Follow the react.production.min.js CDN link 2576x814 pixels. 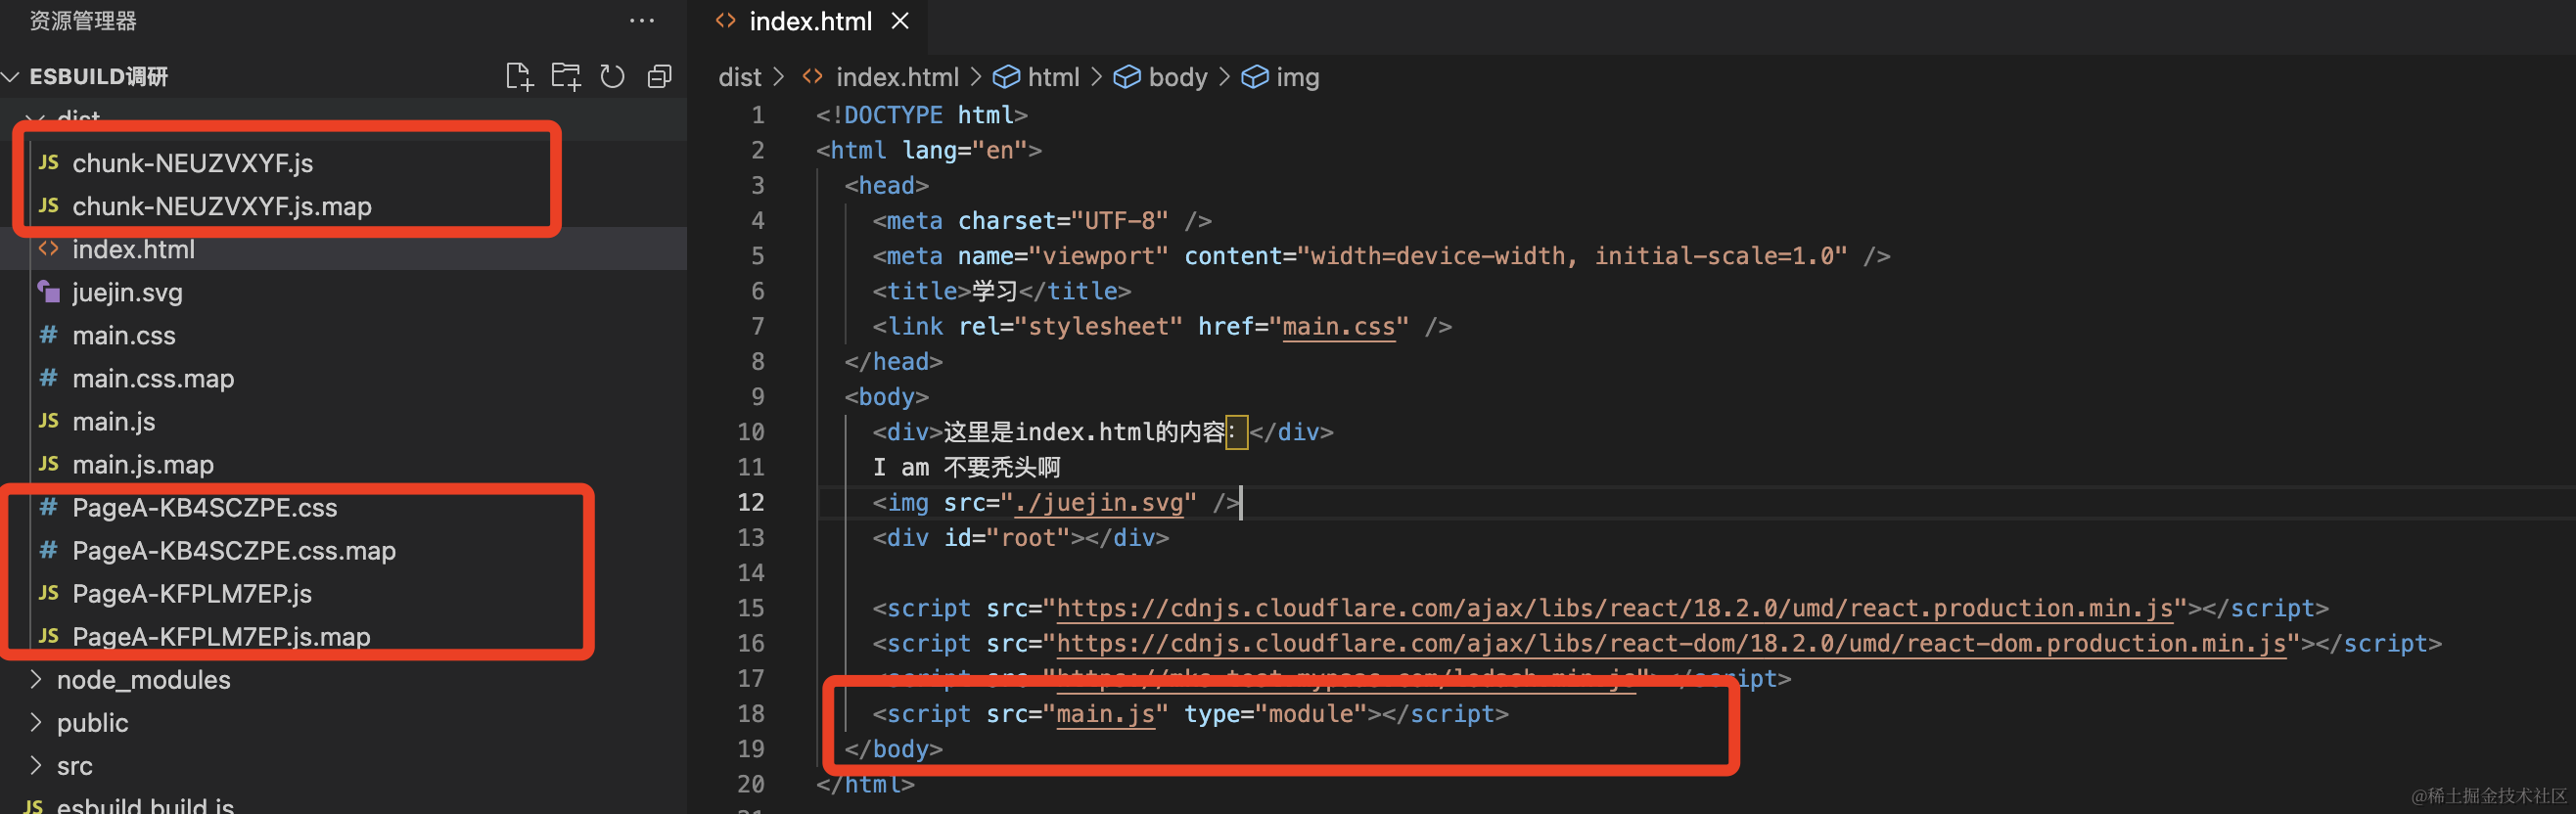(x=1614, y=608)
